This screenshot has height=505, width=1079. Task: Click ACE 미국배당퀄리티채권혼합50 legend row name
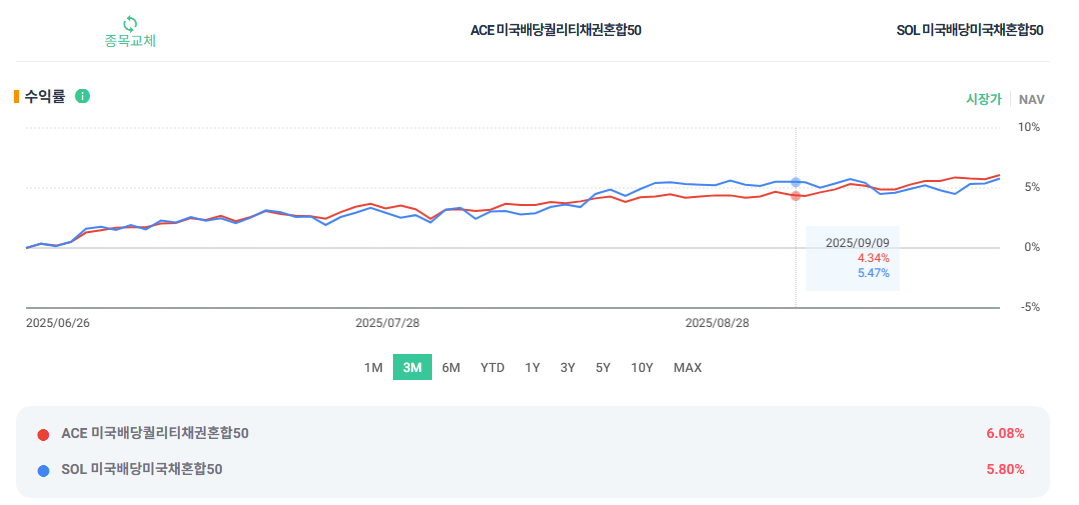pos(155,433)
